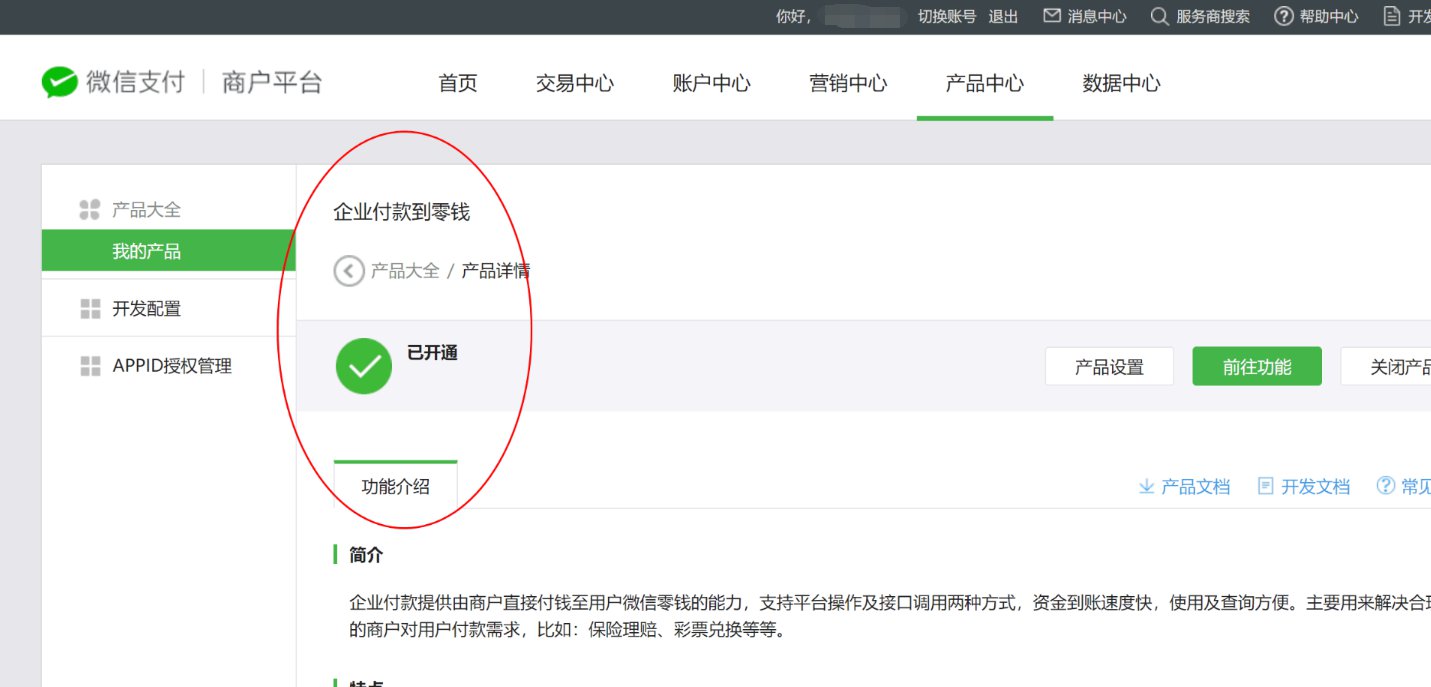This screenshot has height=687, width=1431.
Task: Click the 开发配置 grid icon
Action: pyautogui.click(x=90, y=309)
